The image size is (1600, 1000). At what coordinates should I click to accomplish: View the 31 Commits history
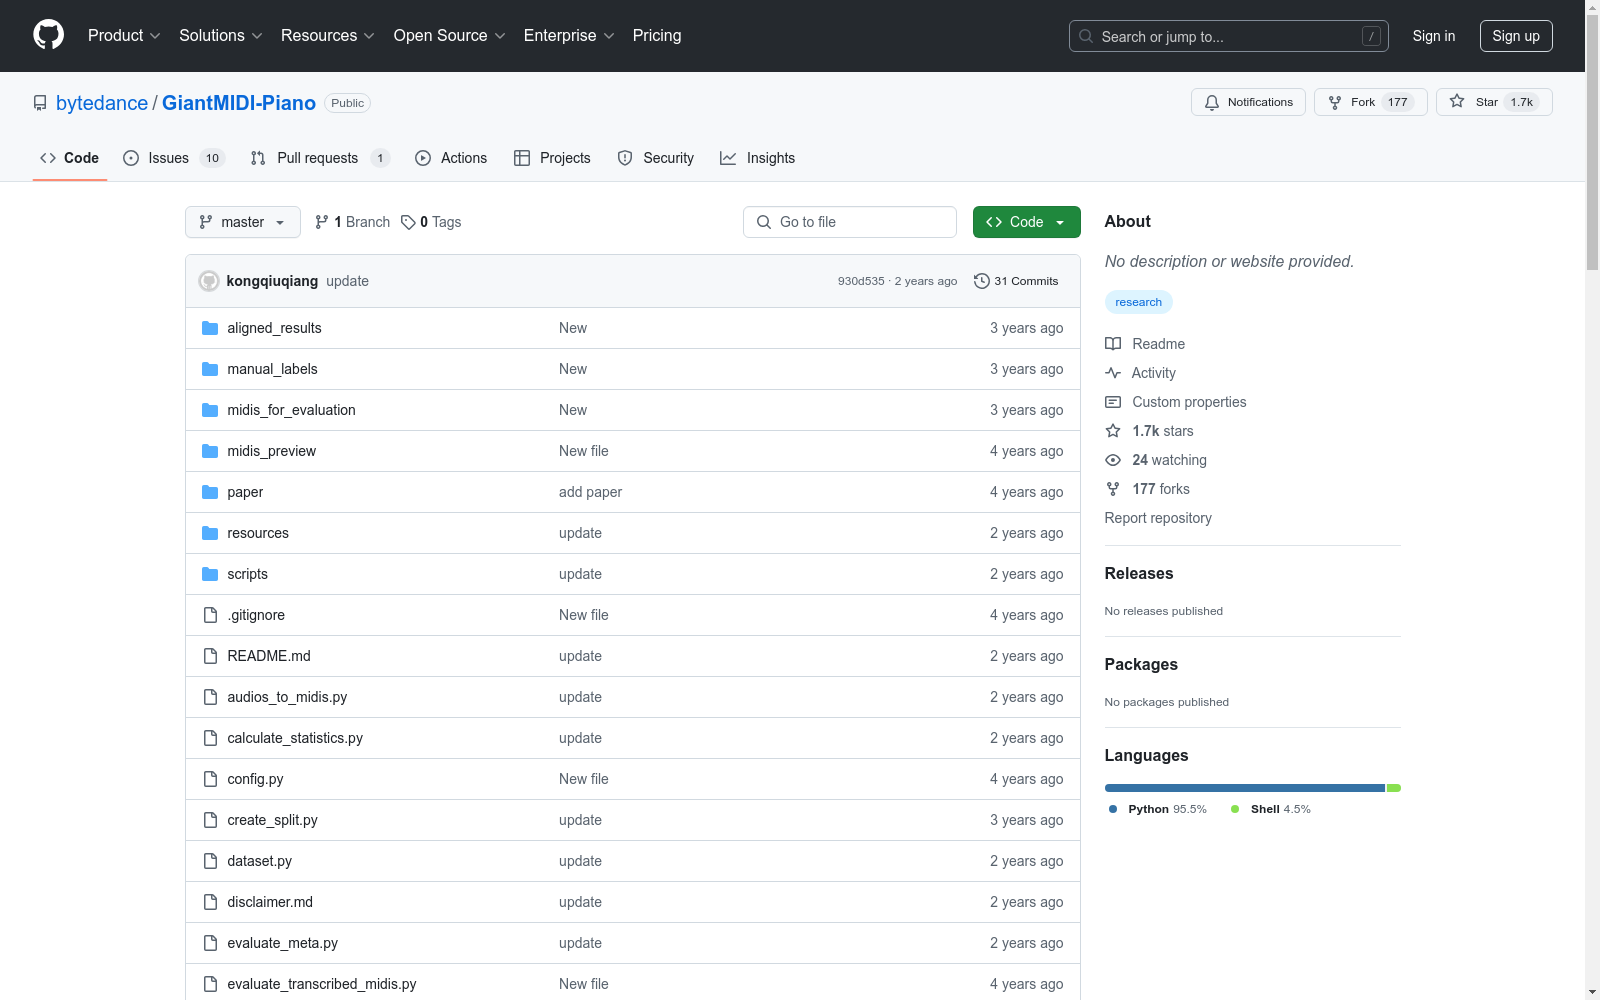(1016, 281)
